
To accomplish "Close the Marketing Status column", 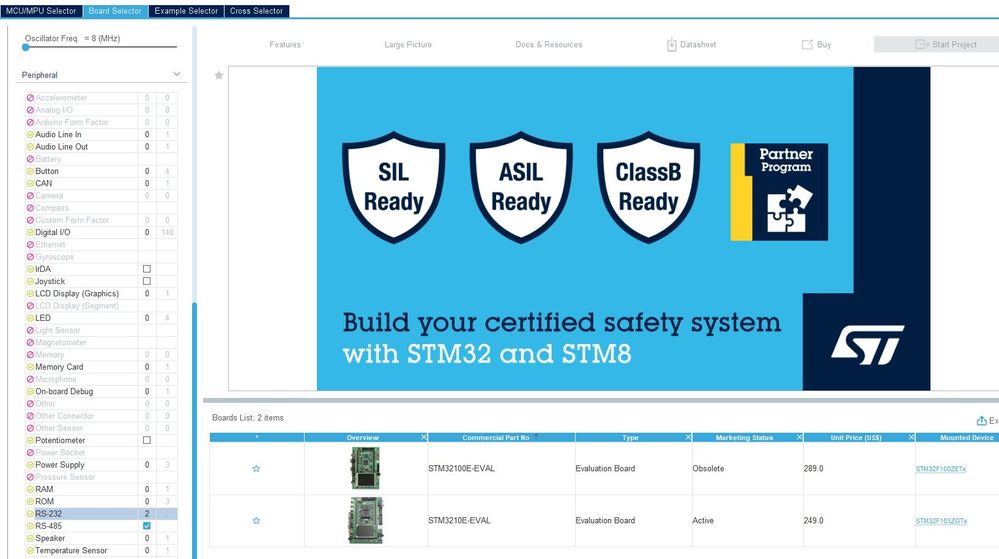I will tap(800, 437).
